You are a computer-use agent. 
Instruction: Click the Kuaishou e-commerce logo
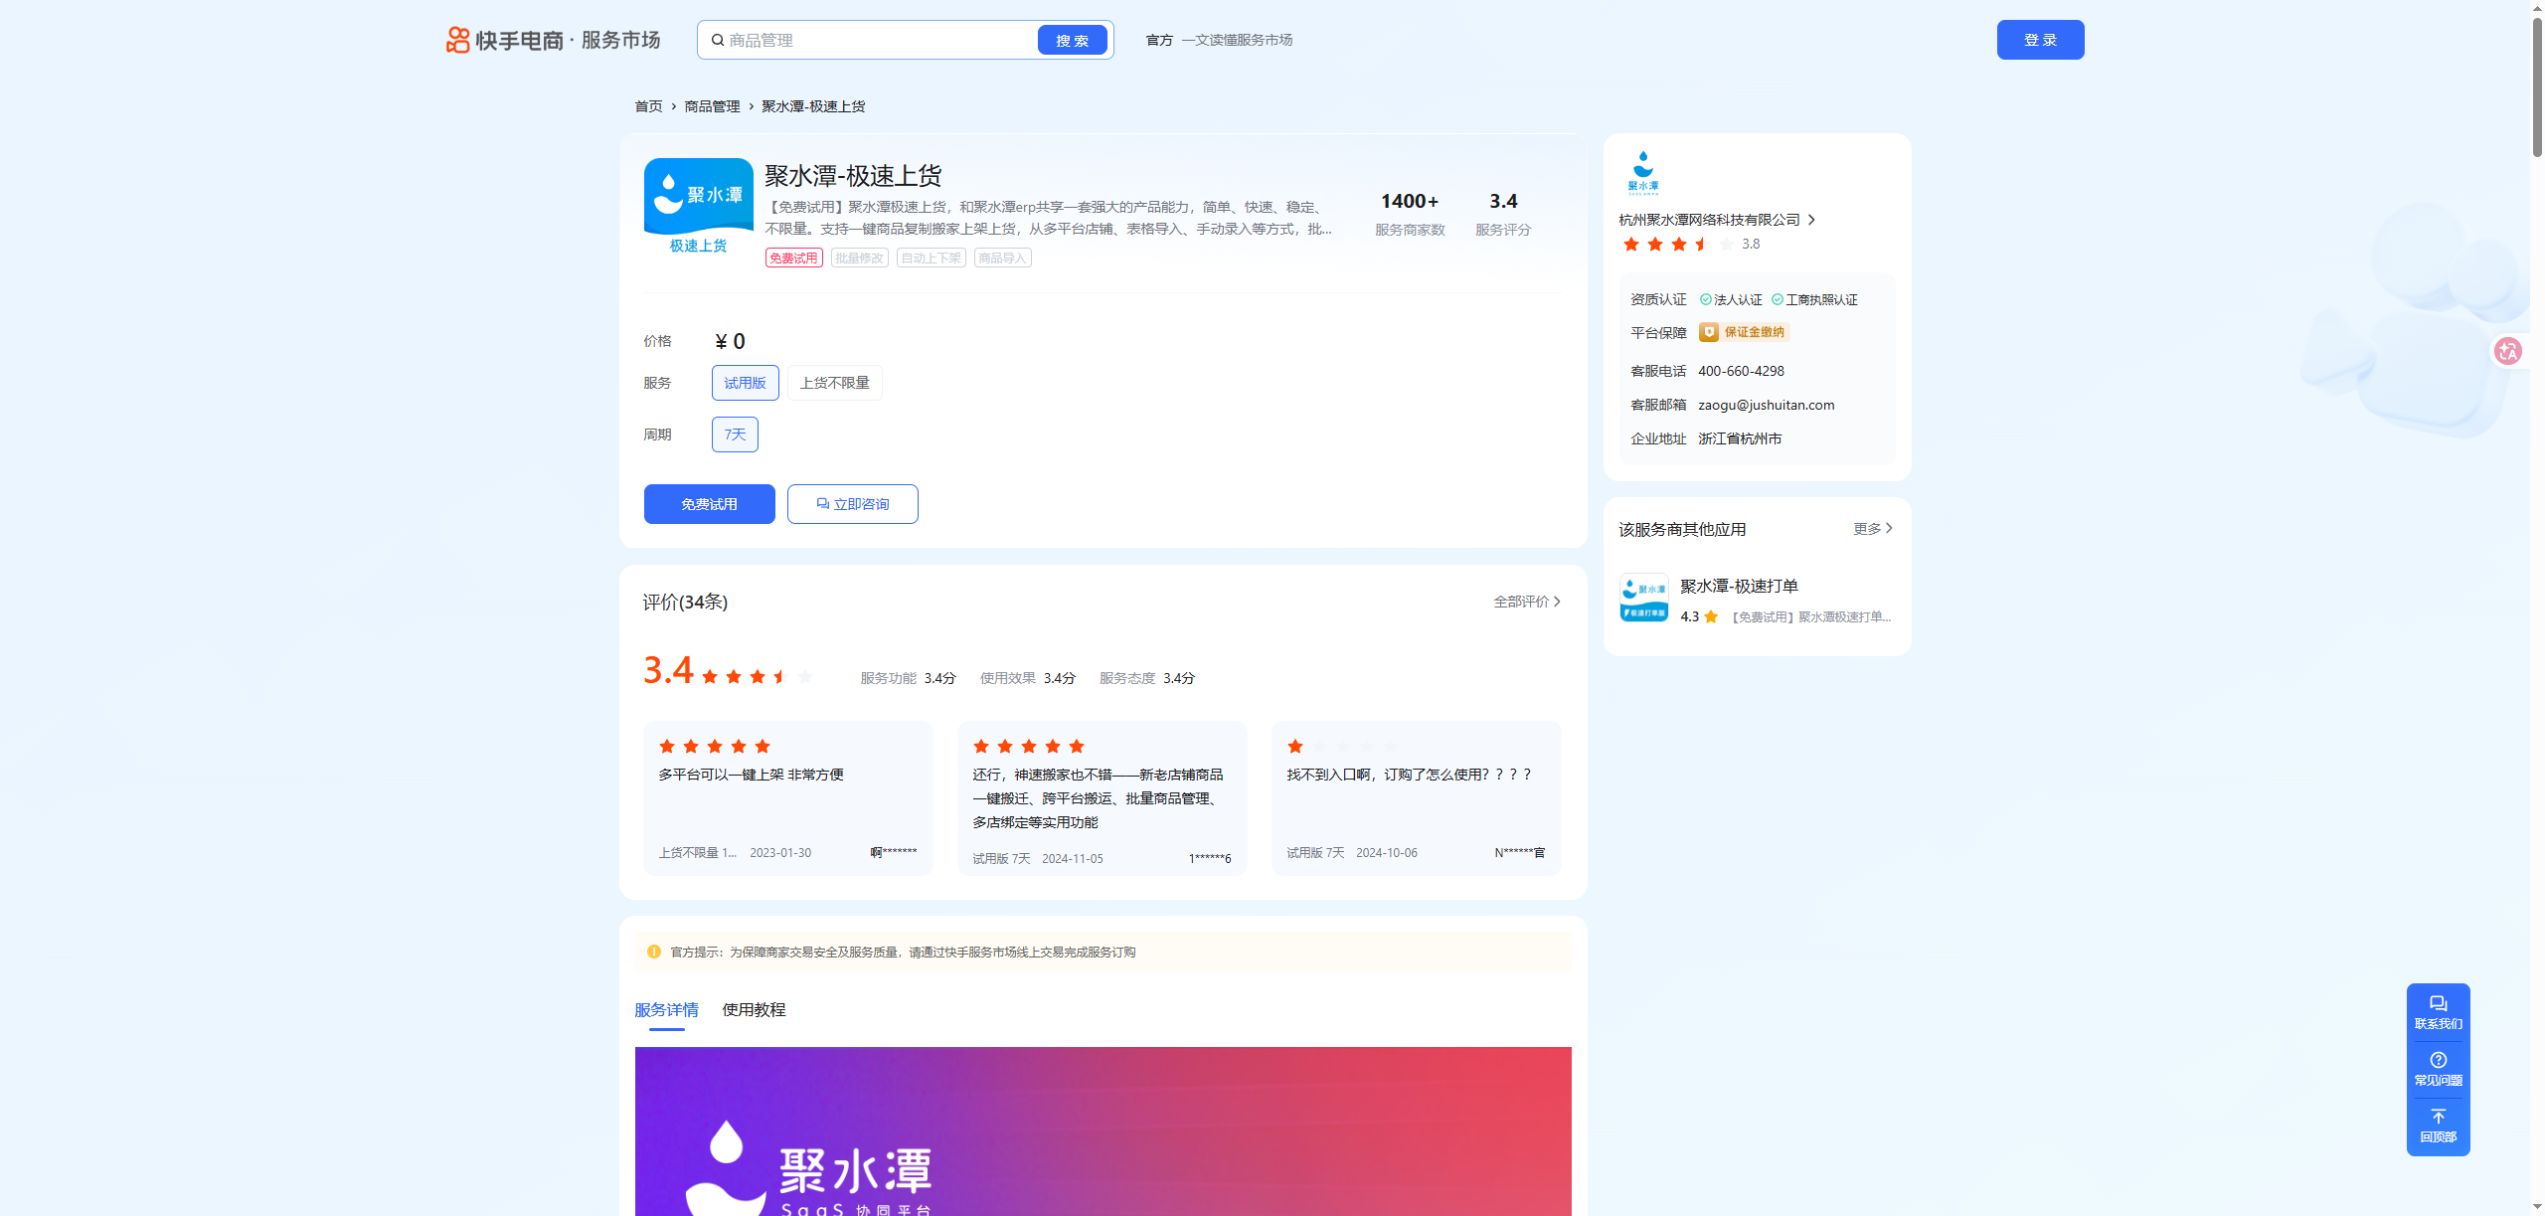click(553, 40)
